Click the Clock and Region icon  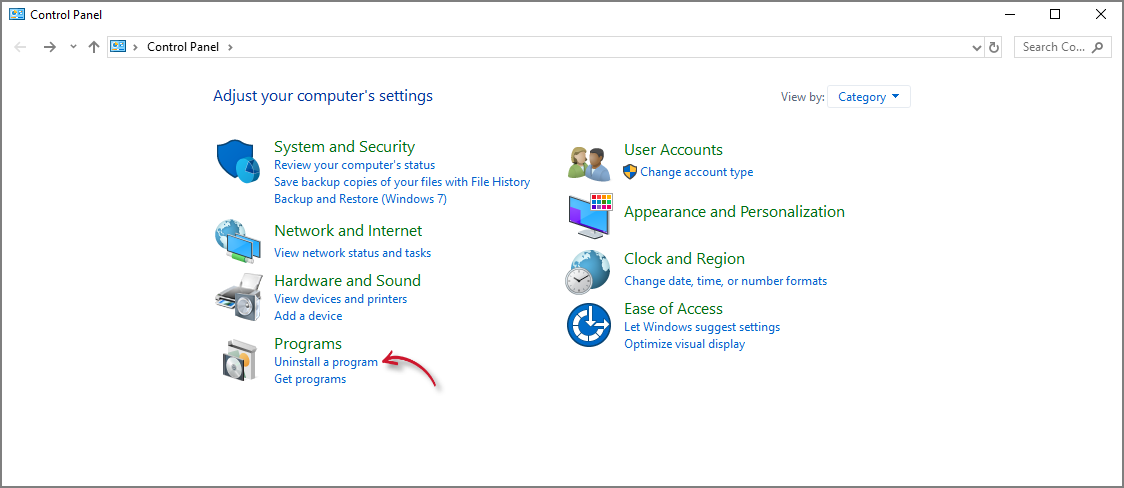tap(588, 271)
